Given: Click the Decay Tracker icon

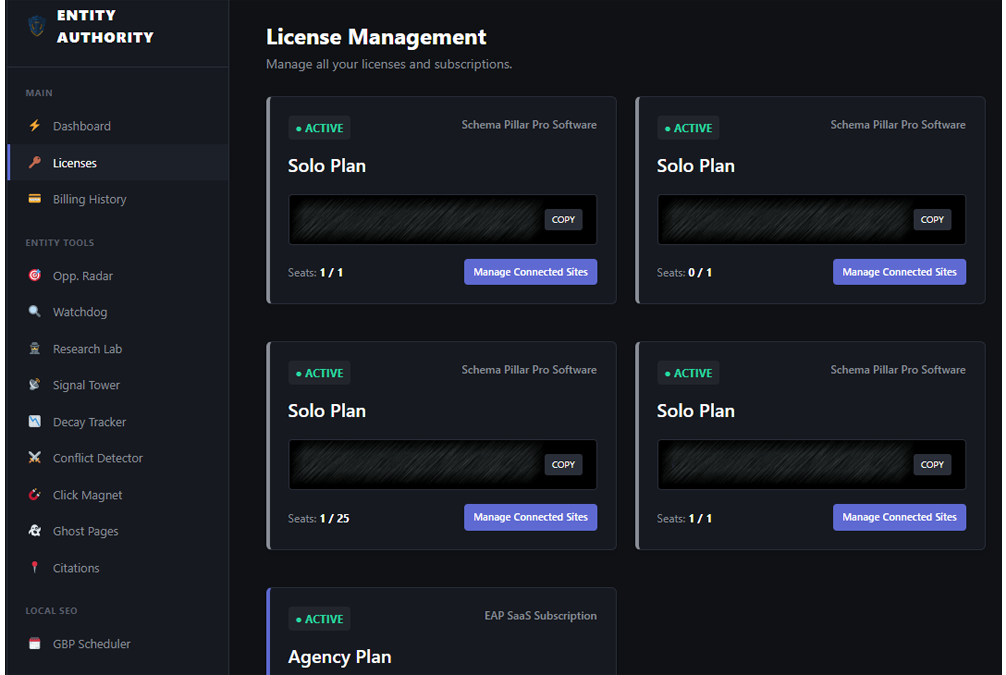Looking at the screenshot, I should coord(36,421).
